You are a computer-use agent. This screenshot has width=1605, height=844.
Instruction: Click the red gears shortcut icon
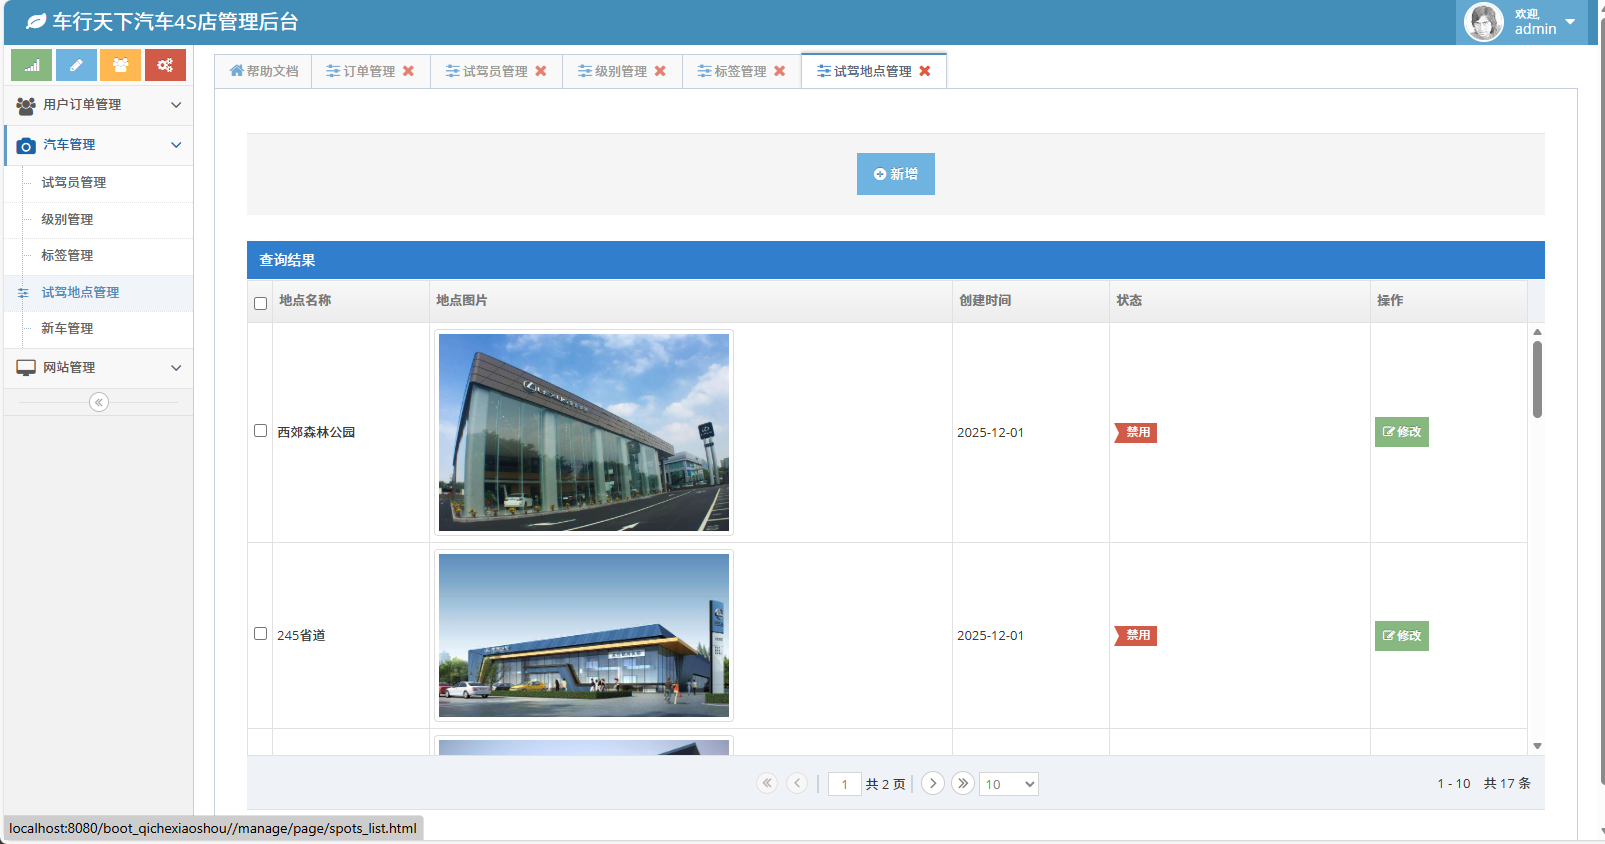coord(165,65)
